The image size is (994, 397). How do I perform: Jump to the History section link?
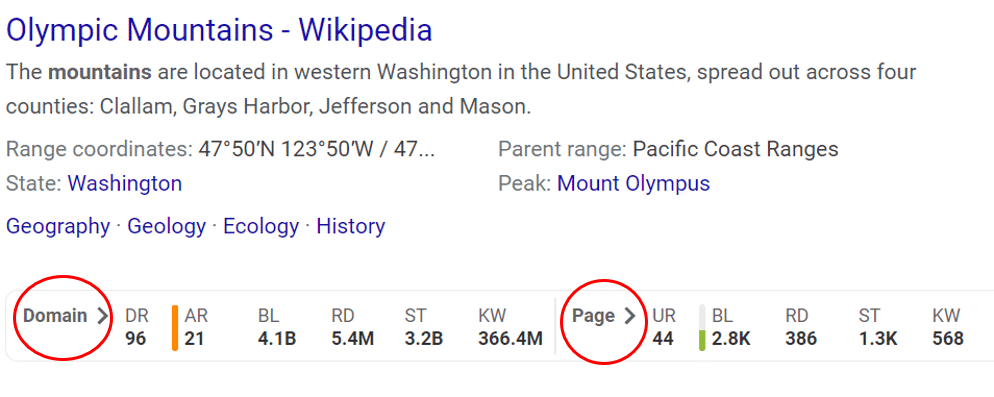[351, 226]
